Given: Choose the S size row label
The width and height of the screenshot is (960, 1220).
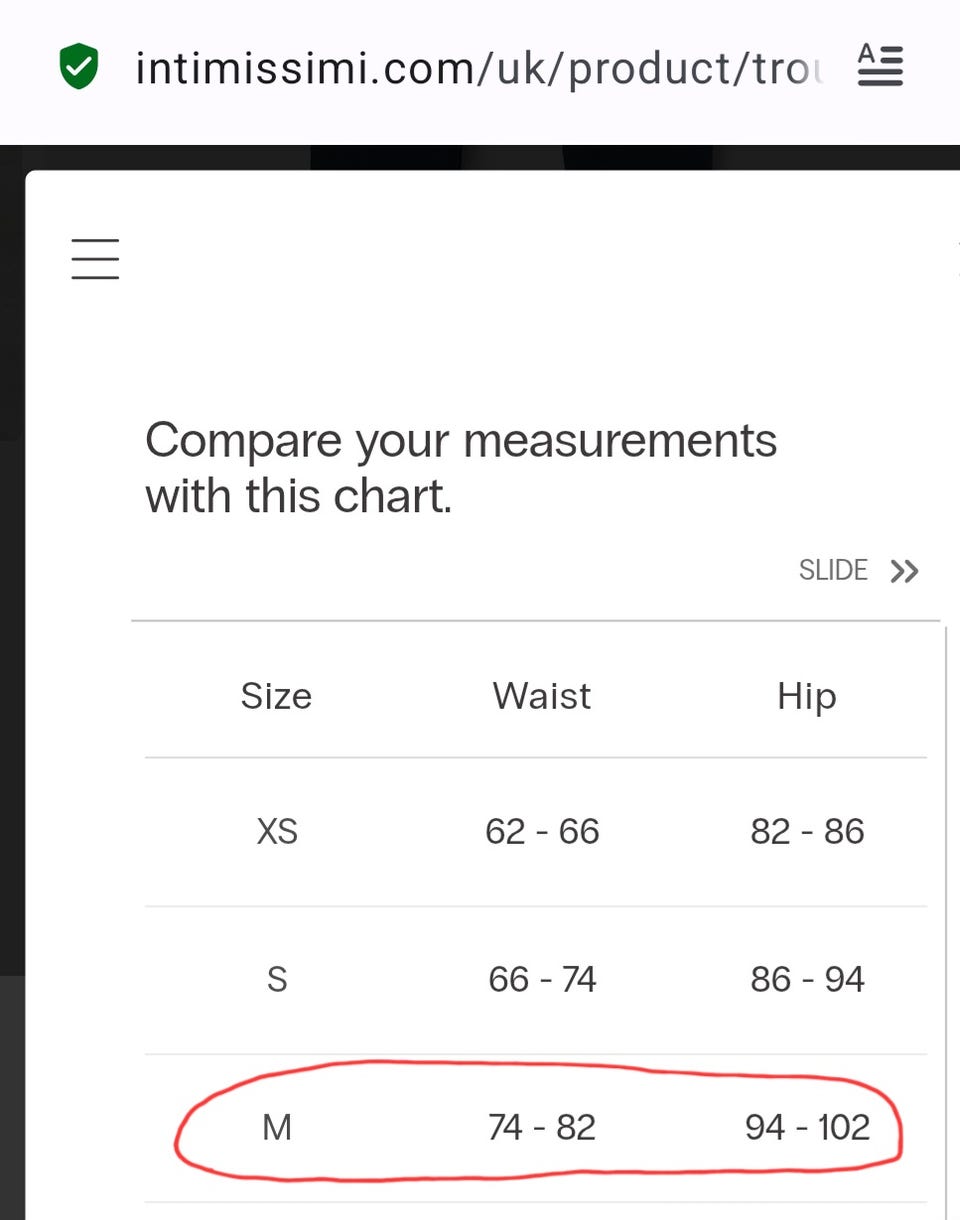Looking at the screenshot, I should click(276, 979).
